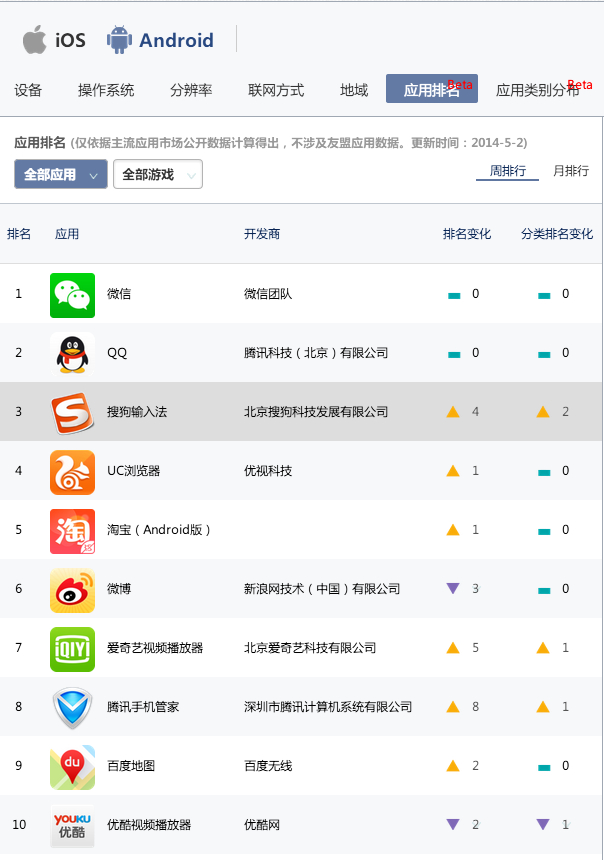The width and height of the screenshot is (604, 860).
Task: Select the iOS platform Apple icon
Action: click(x=35, y=39)
